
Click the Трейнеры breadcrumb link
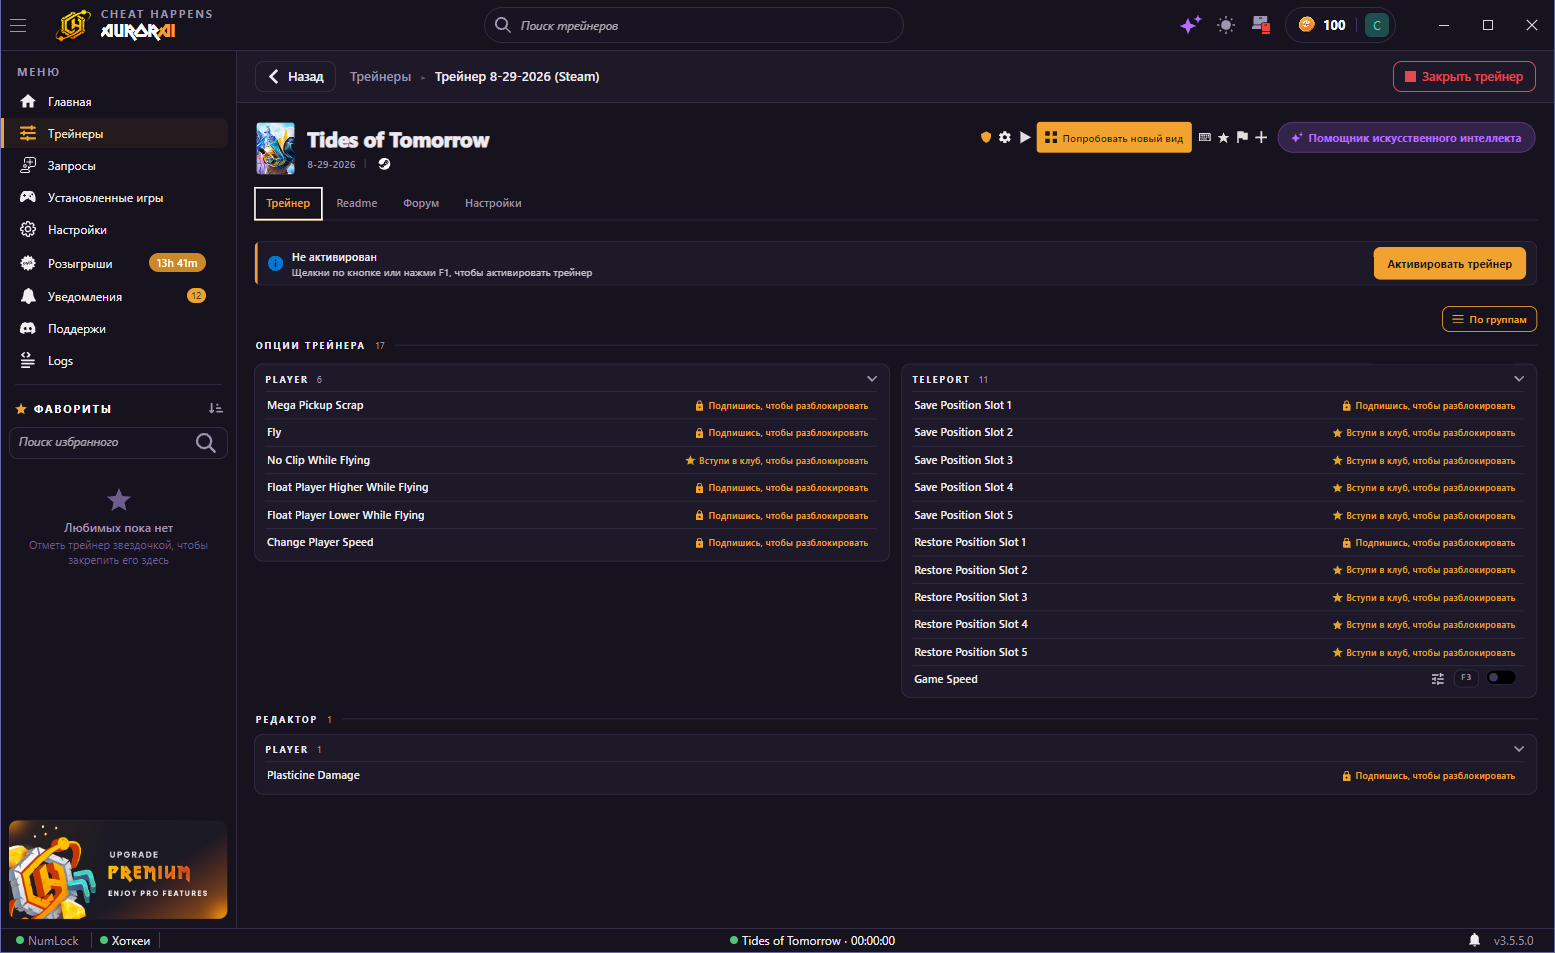click(380, 77)
